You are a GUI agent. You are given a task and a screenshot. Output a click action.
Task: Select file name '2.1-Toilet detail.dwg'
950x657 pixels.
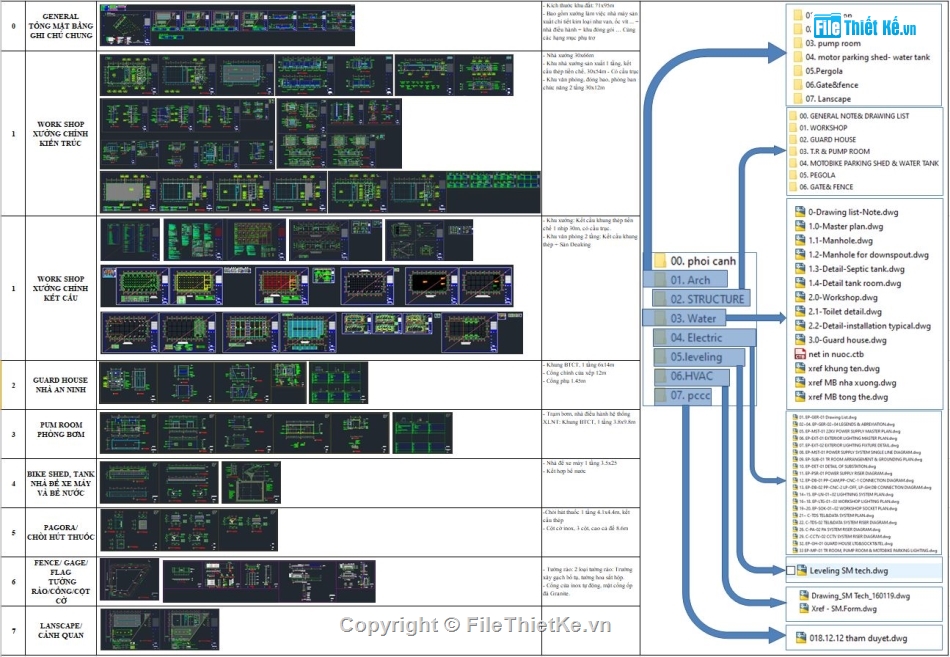[x=845, y=312]
